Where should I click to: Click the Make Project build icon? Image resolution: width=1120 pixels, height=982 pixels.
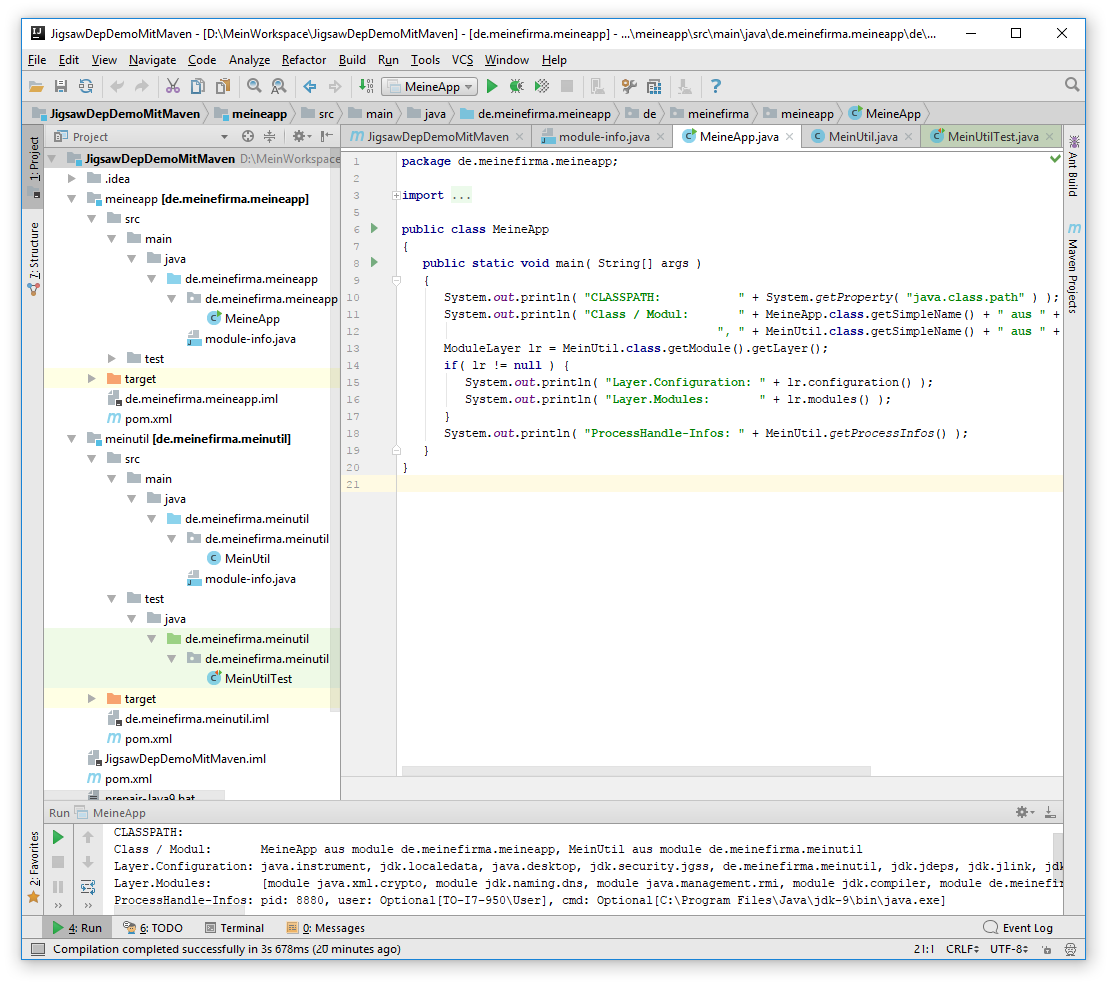point(366,86)
